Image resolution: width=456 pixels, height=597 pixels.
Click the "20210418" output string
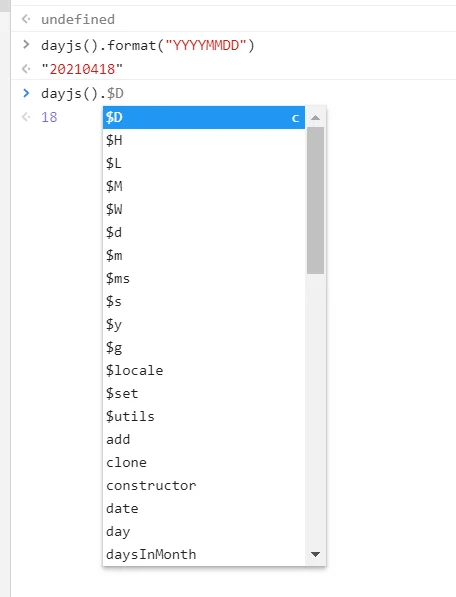point(82,69)
